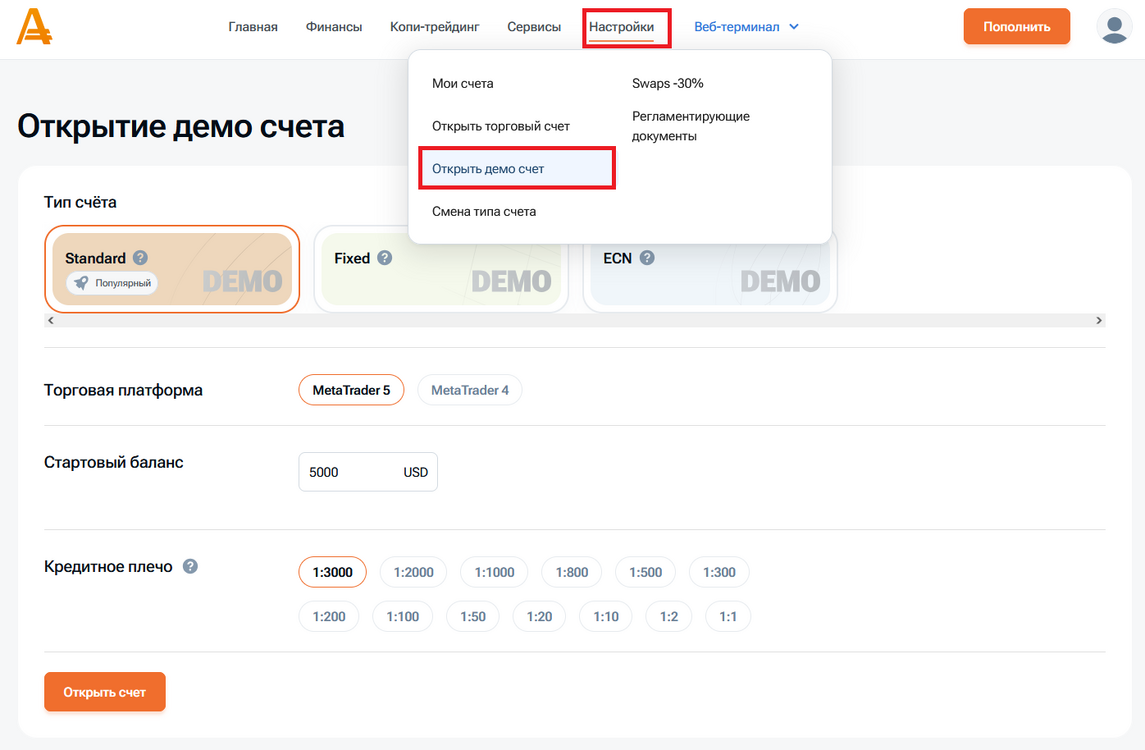Select leverage 1:50
Screen dimensions: 1145x750
[472, 616]
